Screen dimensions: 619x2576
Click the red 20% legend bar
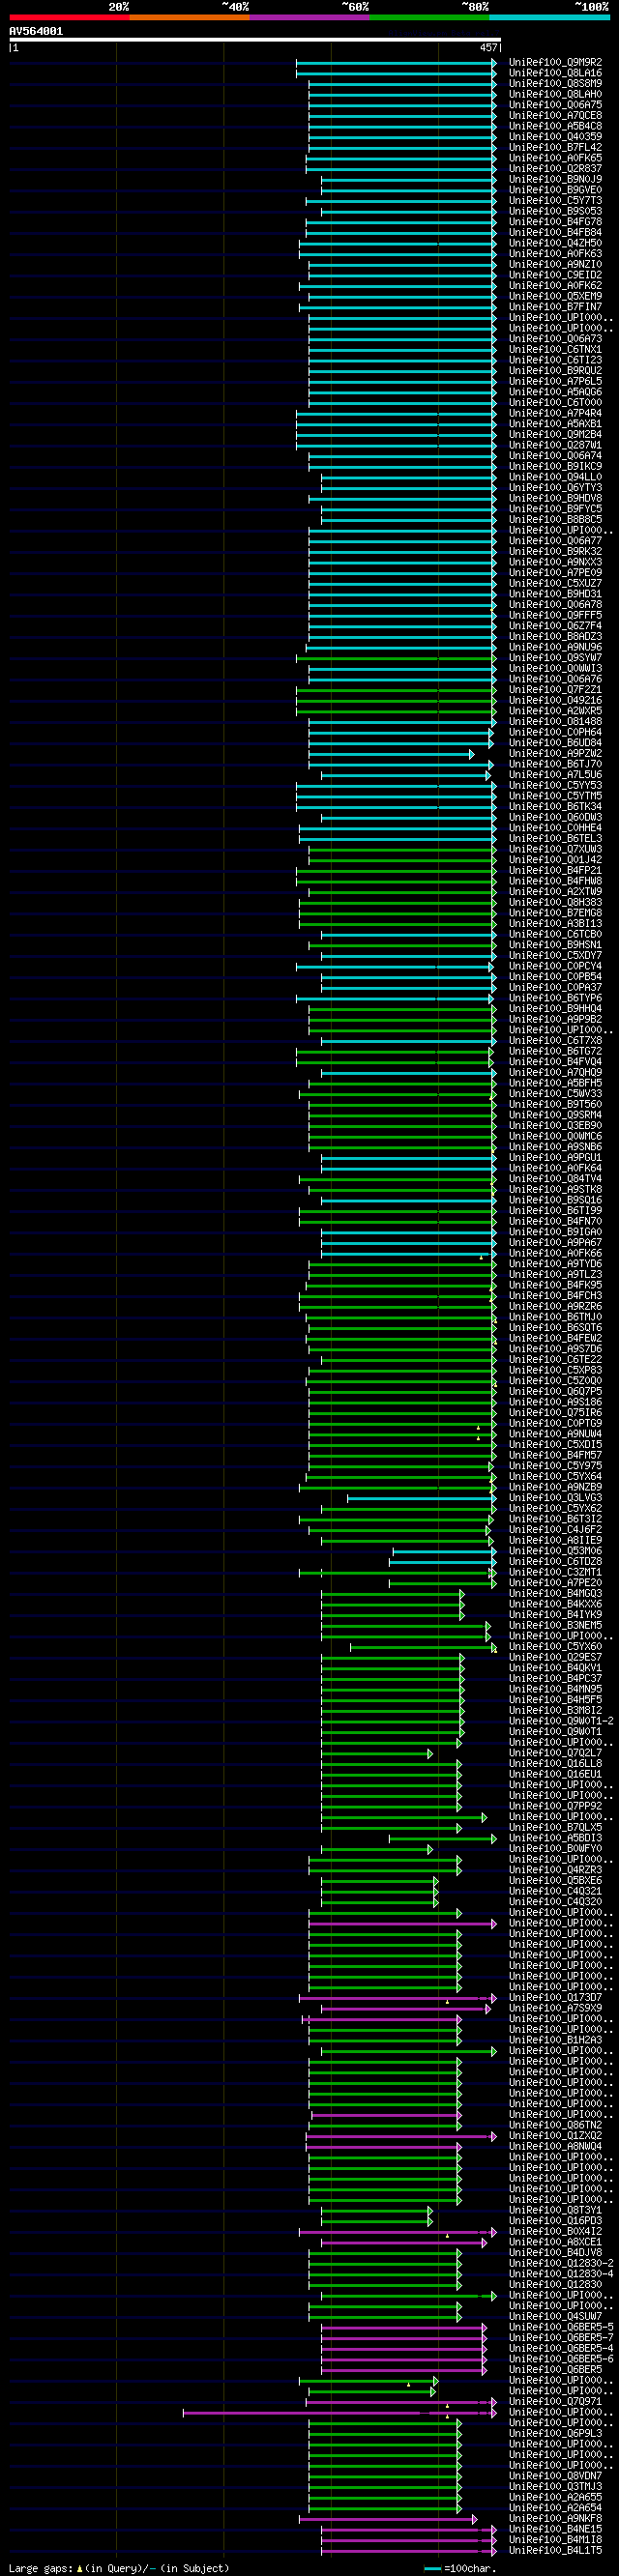tap(69, 17)
